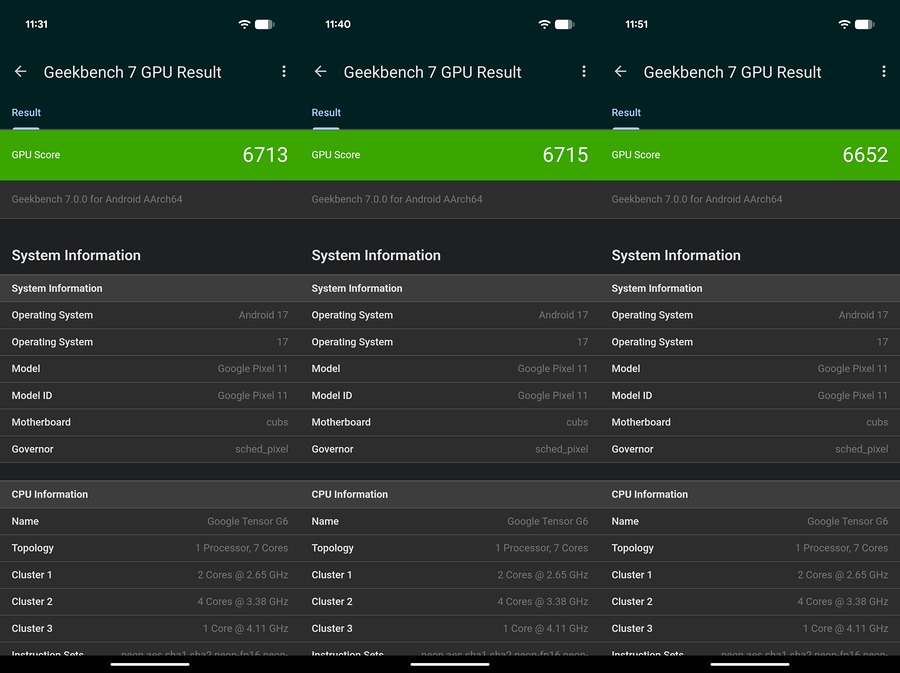Click Android 17 value in the 11:51 screen
This screenshot has width=900, height=673.
[863, 315]
